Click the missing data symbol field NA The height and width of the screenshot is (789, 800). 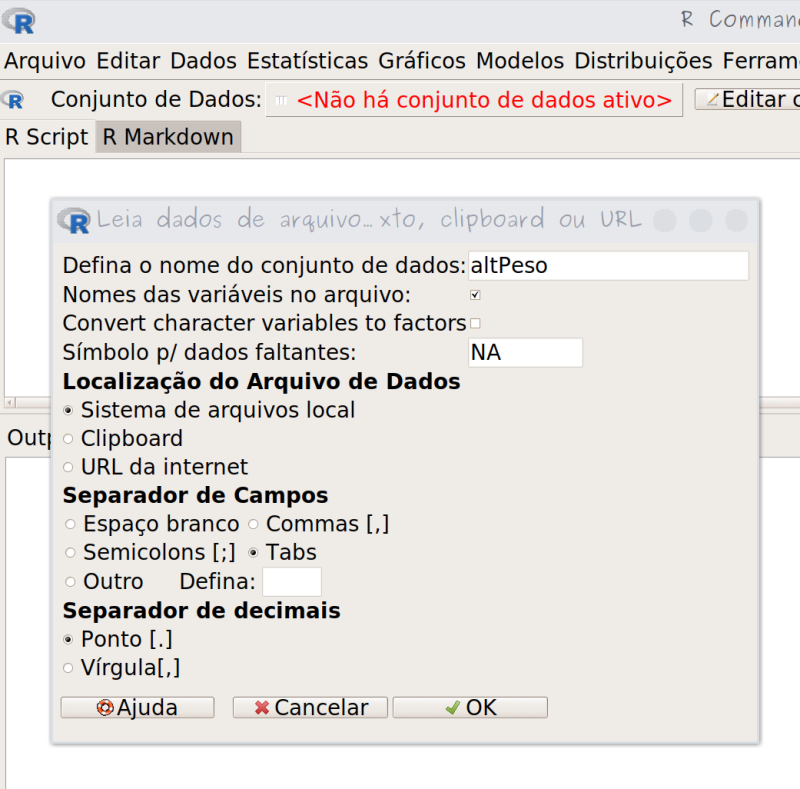pyautogui.click(x=525, y=353)
